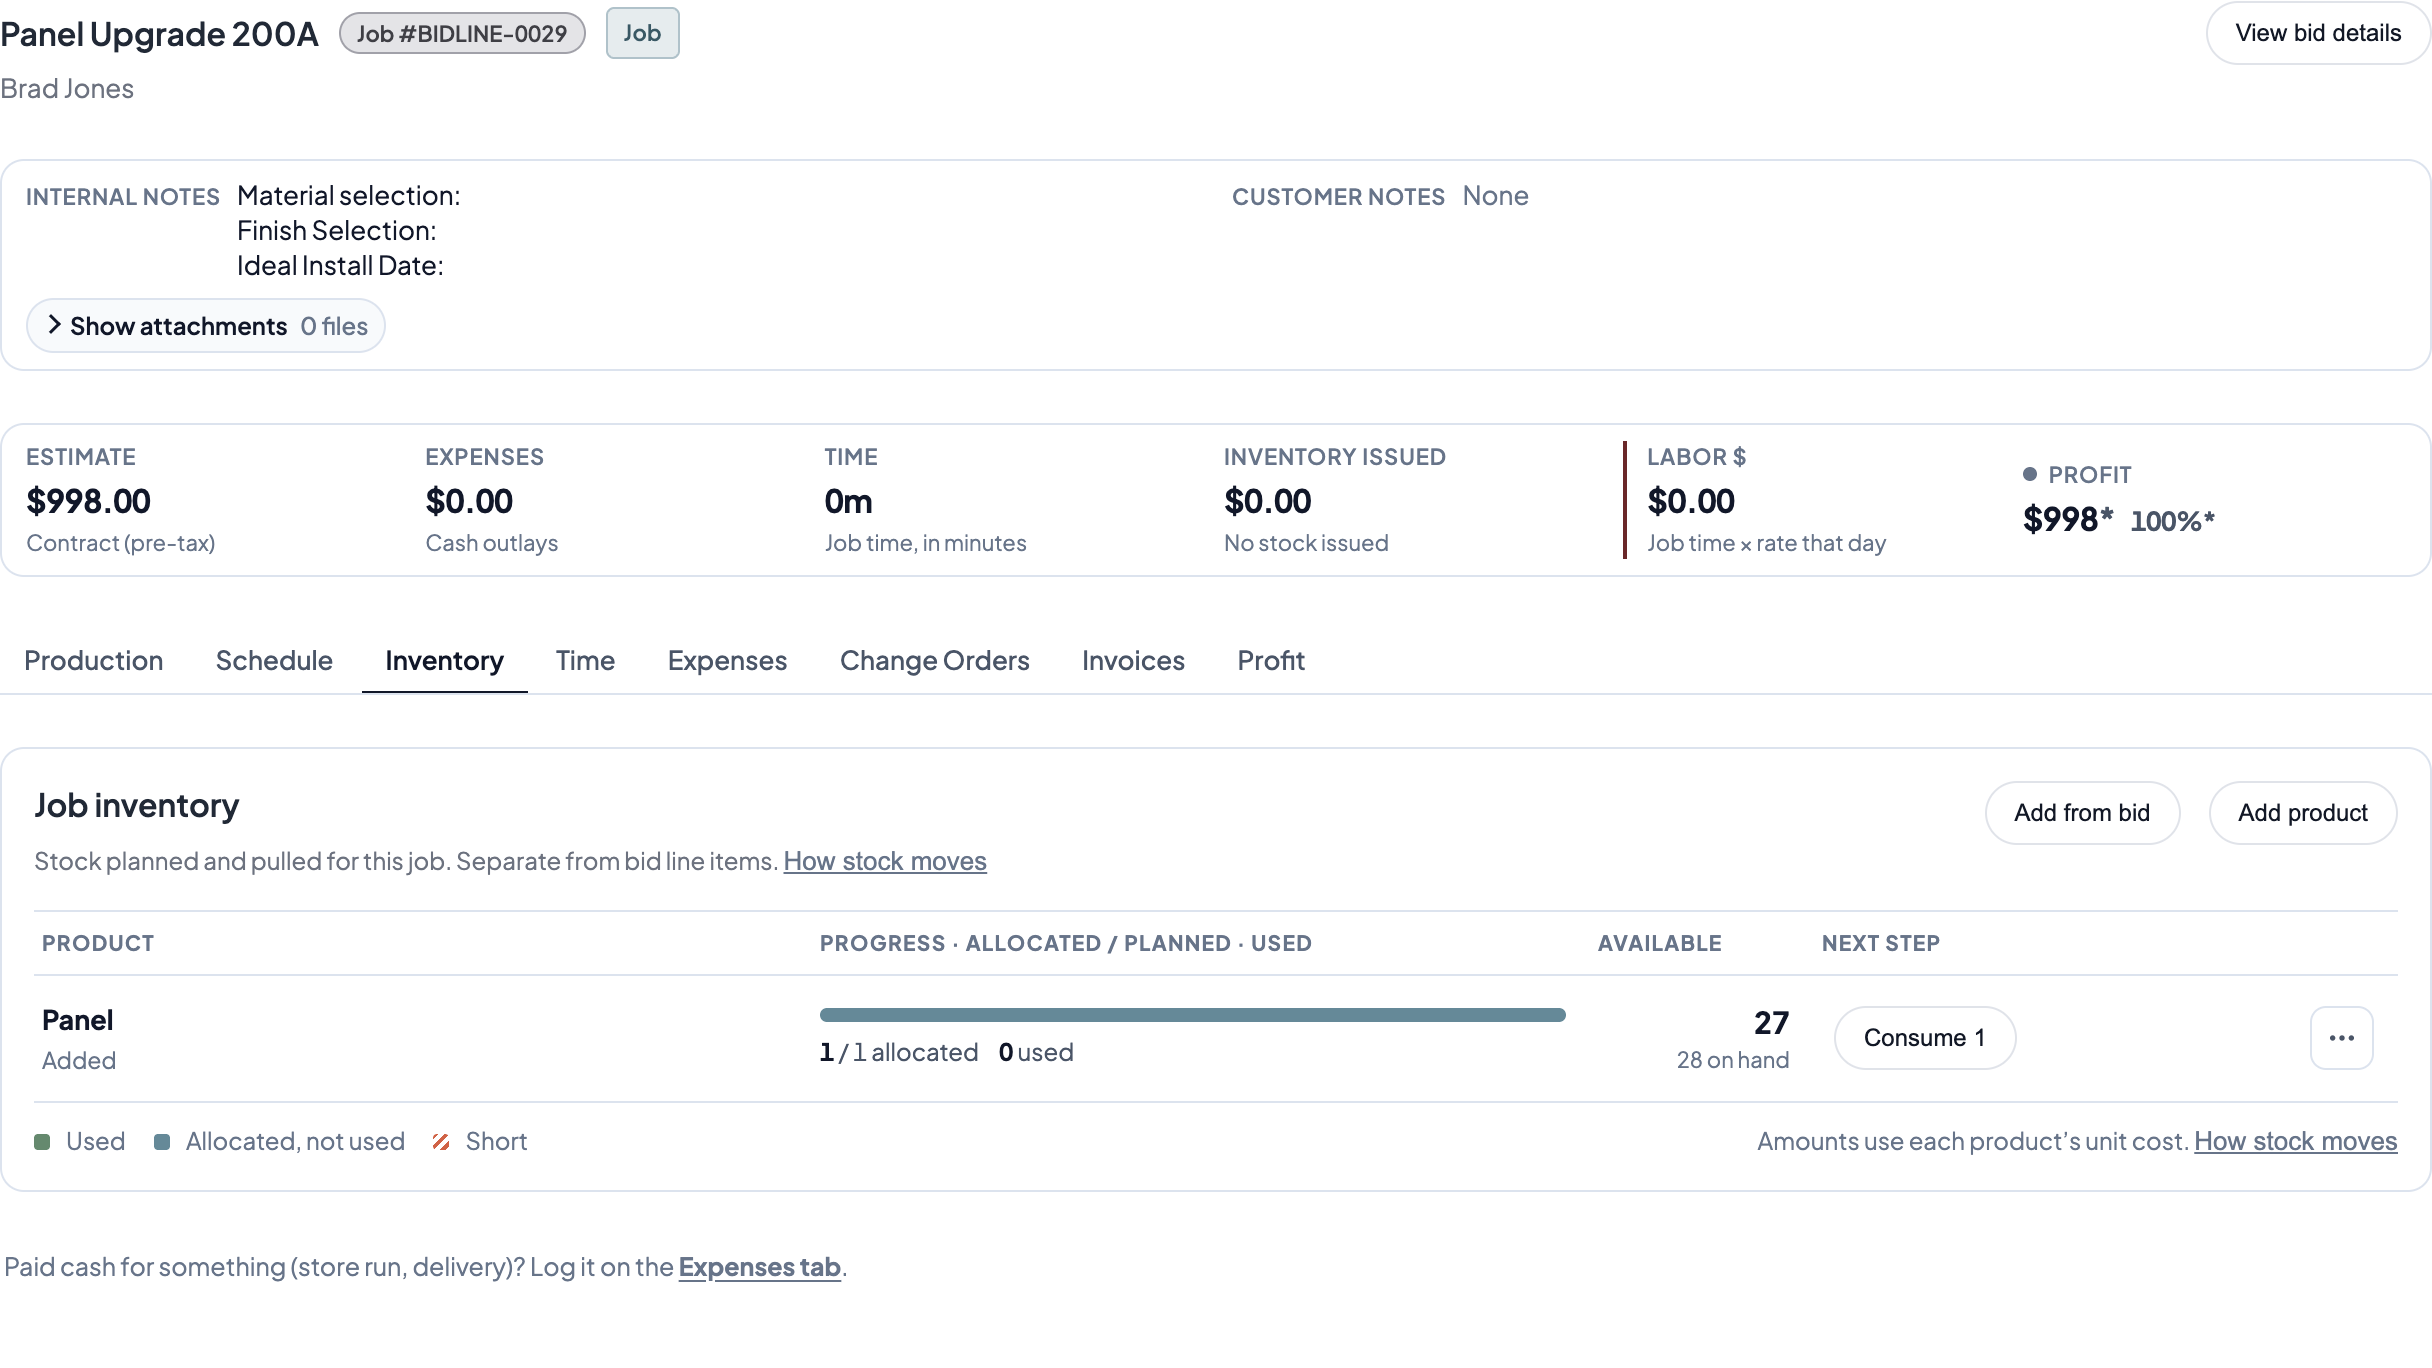The height and width of the screenshot is (1368, 2432).
Task: Click the 100%* profit margin
Action: (x=2172, y=521)
